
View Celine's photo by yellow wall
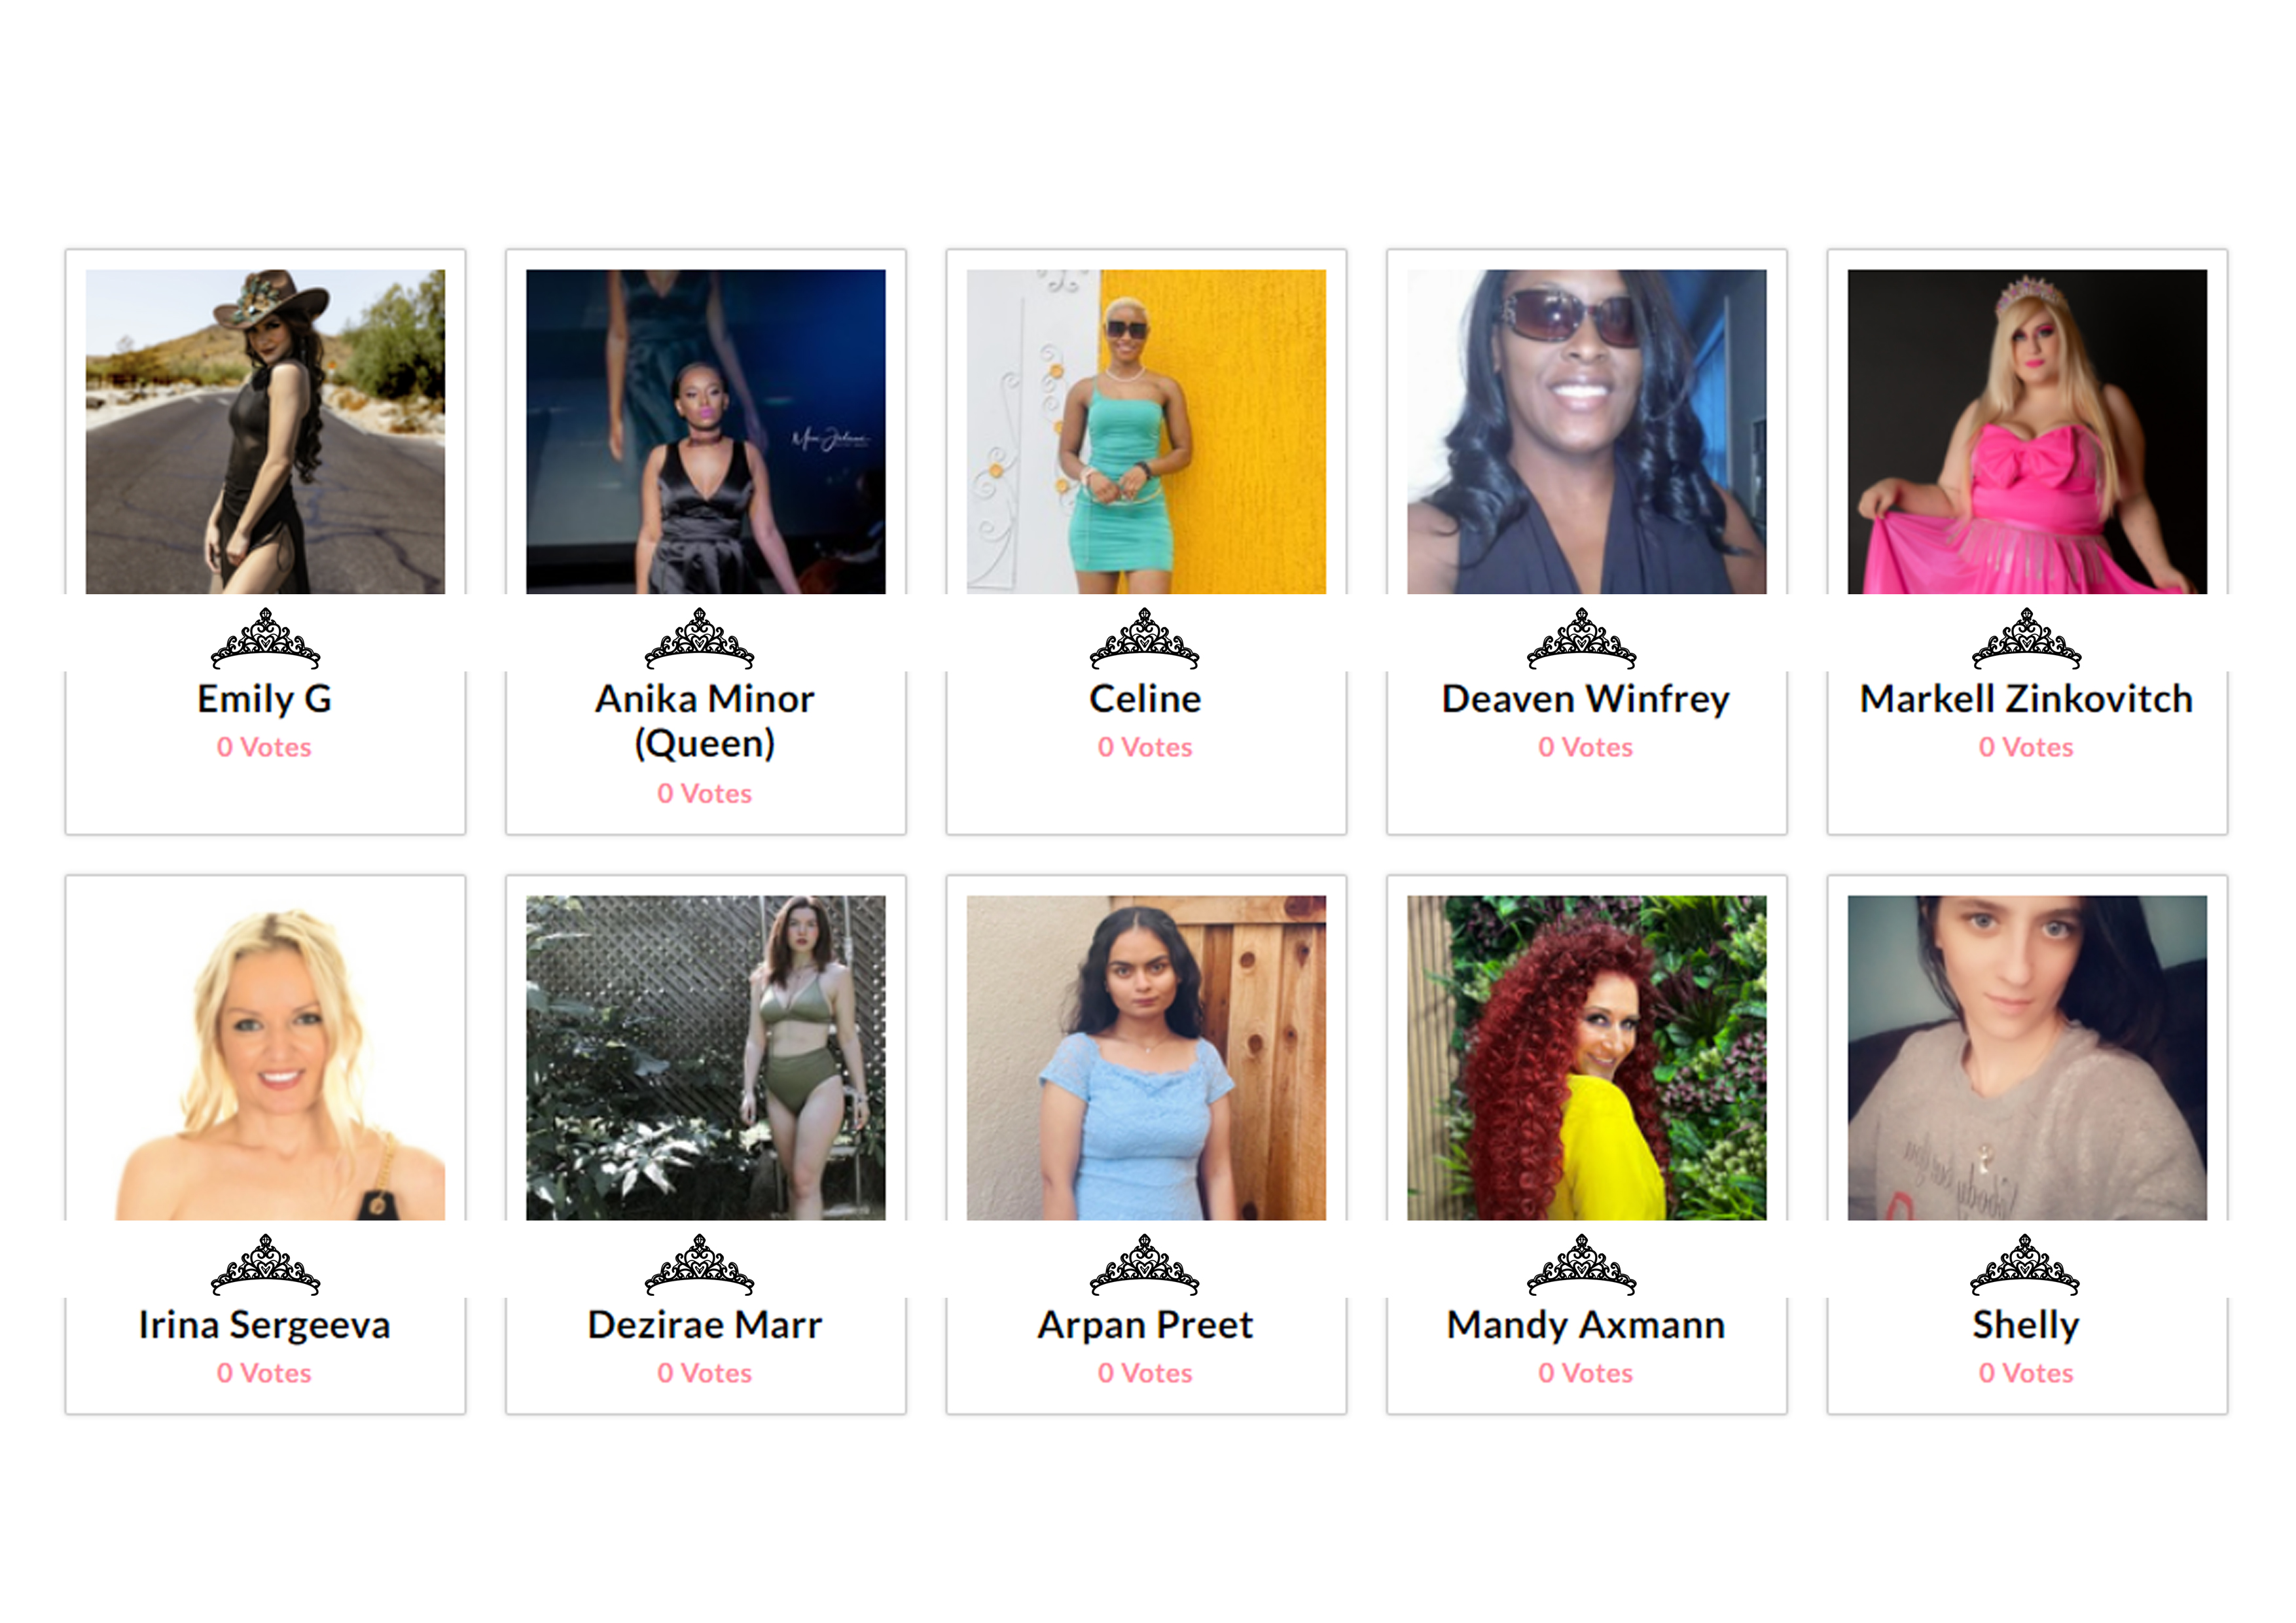(x=1146, y=431)
